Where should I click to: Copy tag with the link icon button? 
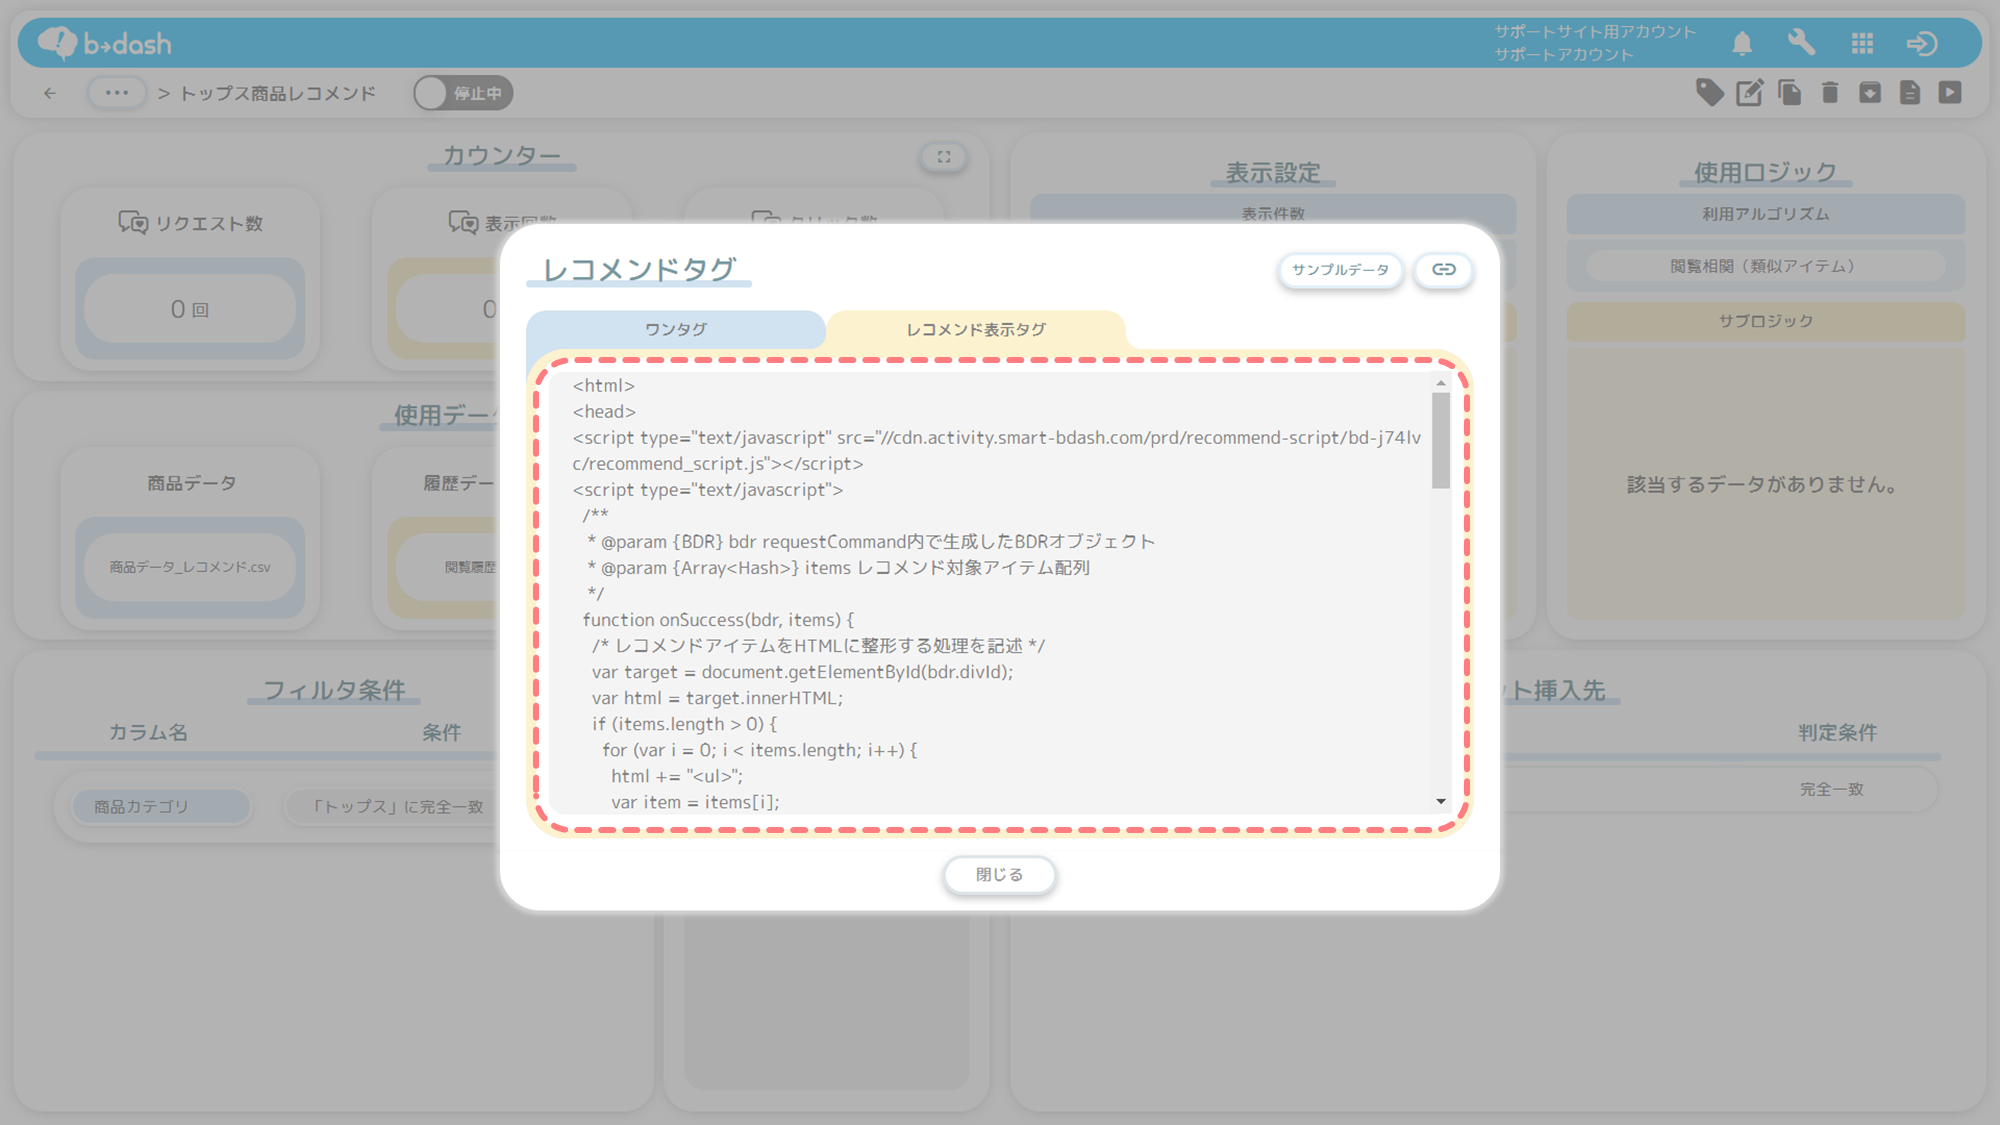click(1443, 270)
